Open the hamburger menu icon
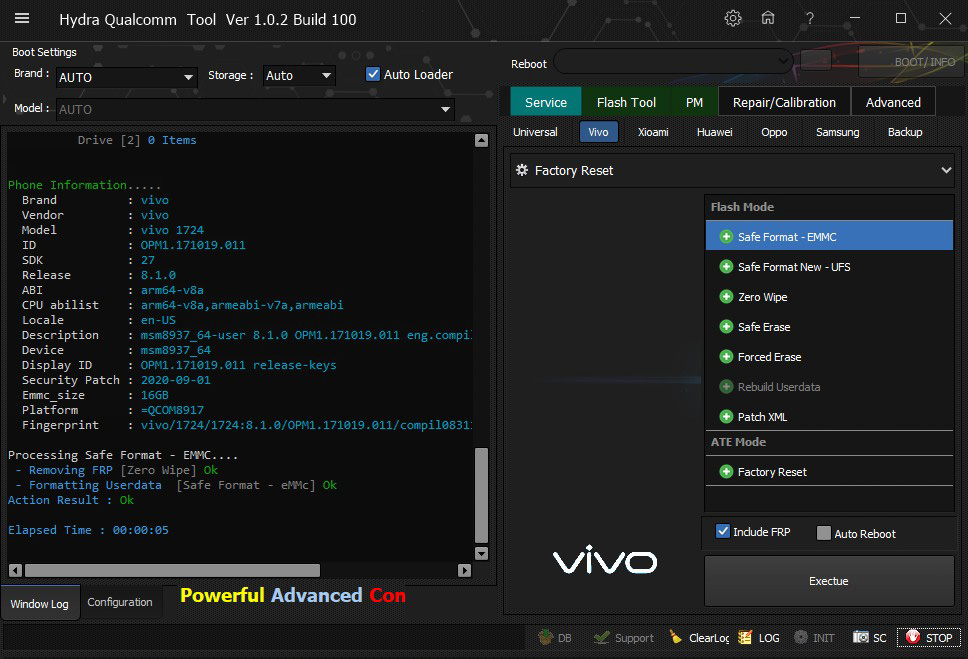 pos(22,19)
